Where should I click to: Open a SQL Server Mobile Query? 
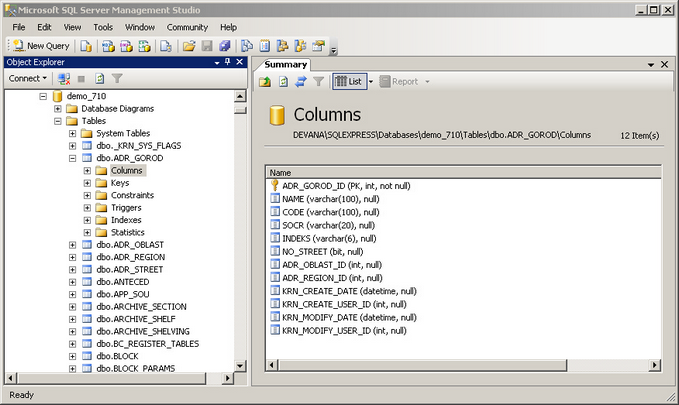[166, 45]
